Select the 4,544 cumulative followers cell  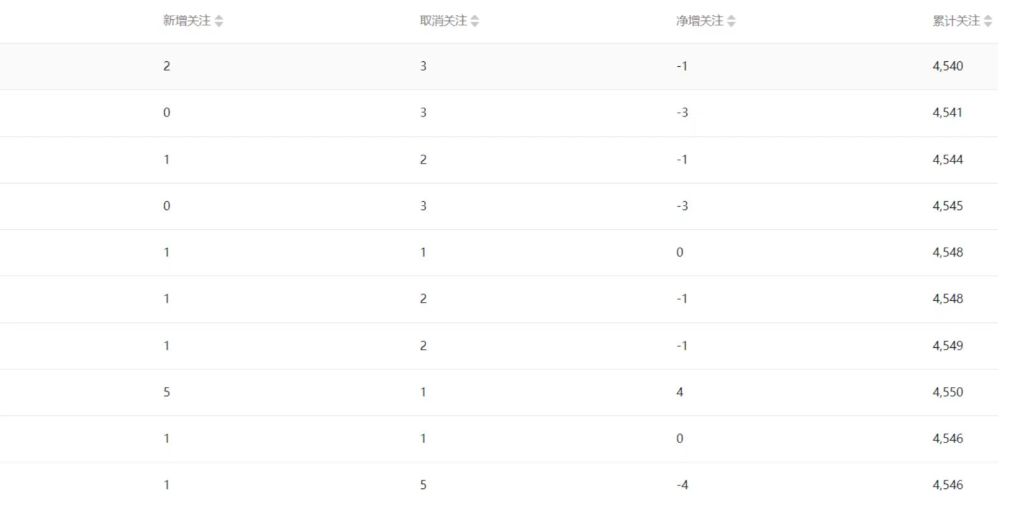click(x=948, y=159)
